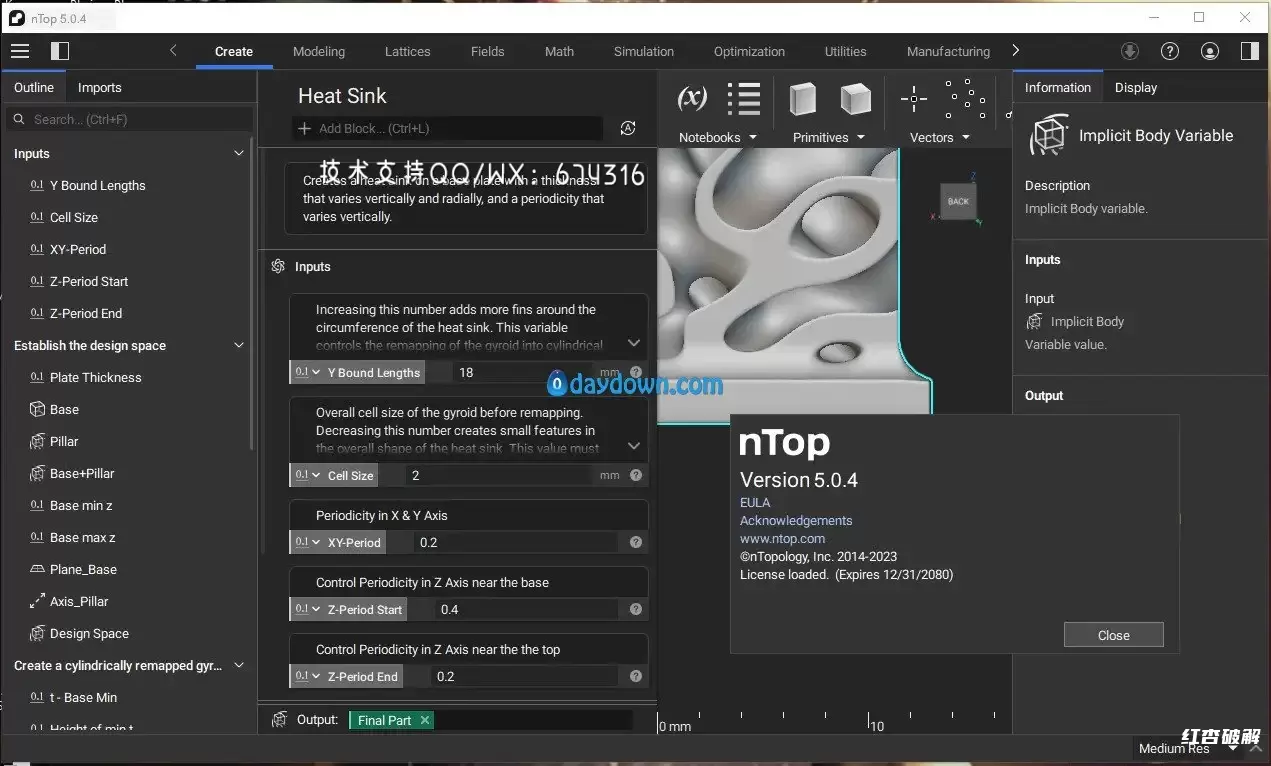Collapse the cylindrically remapped gyroid section
The height and width of the screenshot is (766, 1271).
239,665
